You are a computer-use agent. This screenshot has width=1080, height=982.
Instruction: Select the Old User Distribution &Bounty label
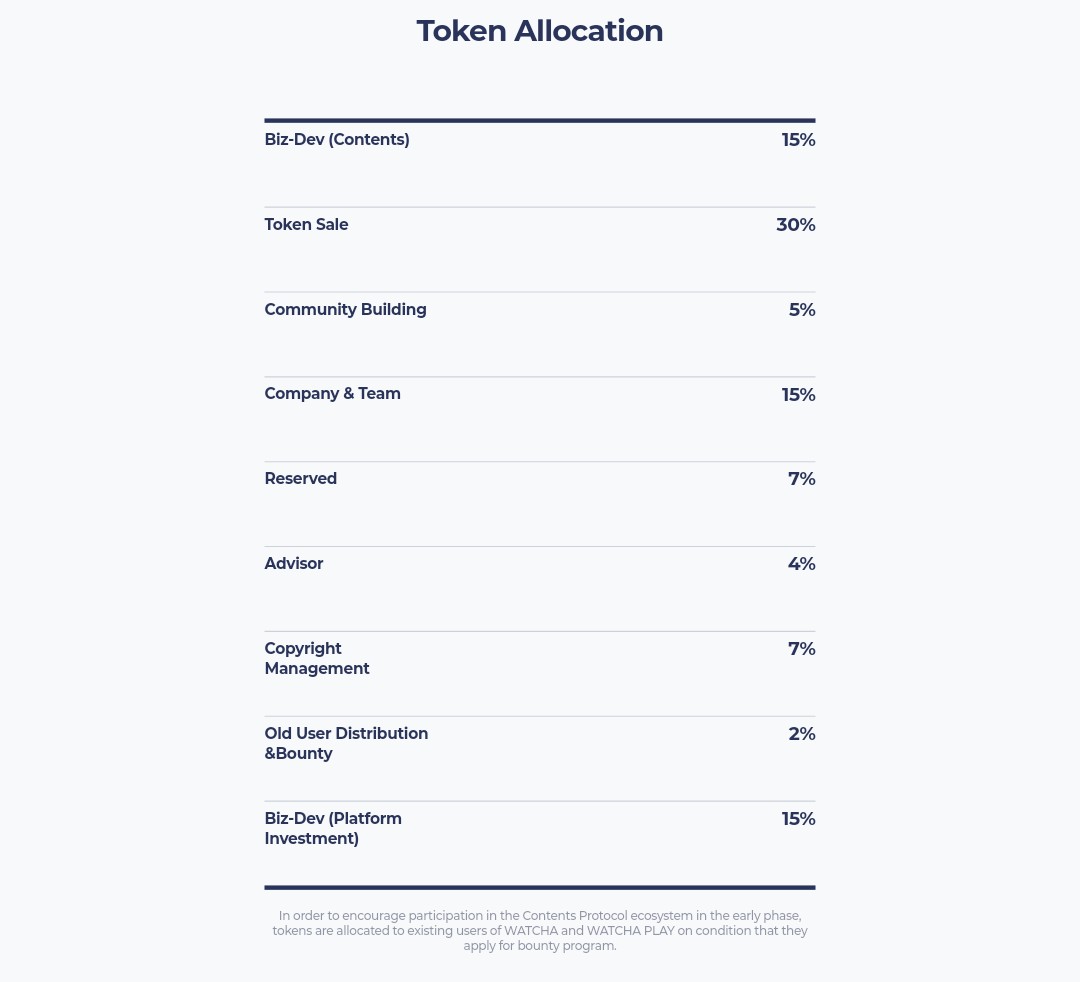pos(346,744)
